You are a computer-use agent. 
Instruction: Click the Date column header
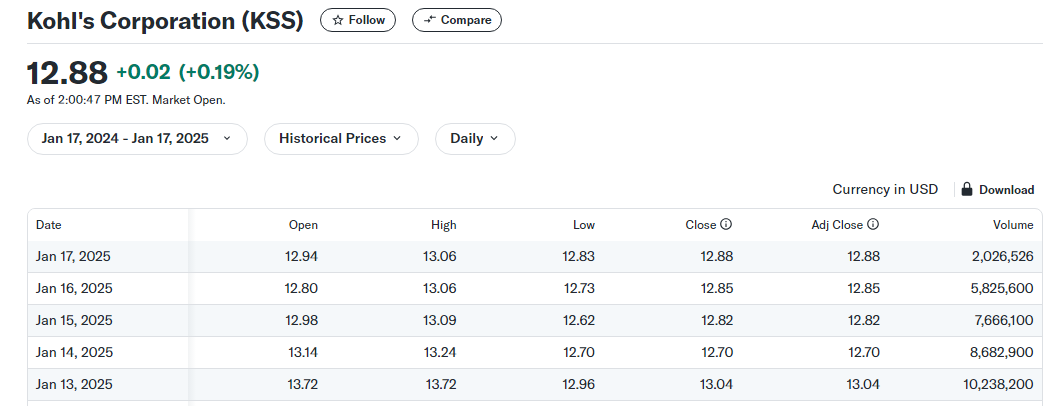click(x=49, y=225)
